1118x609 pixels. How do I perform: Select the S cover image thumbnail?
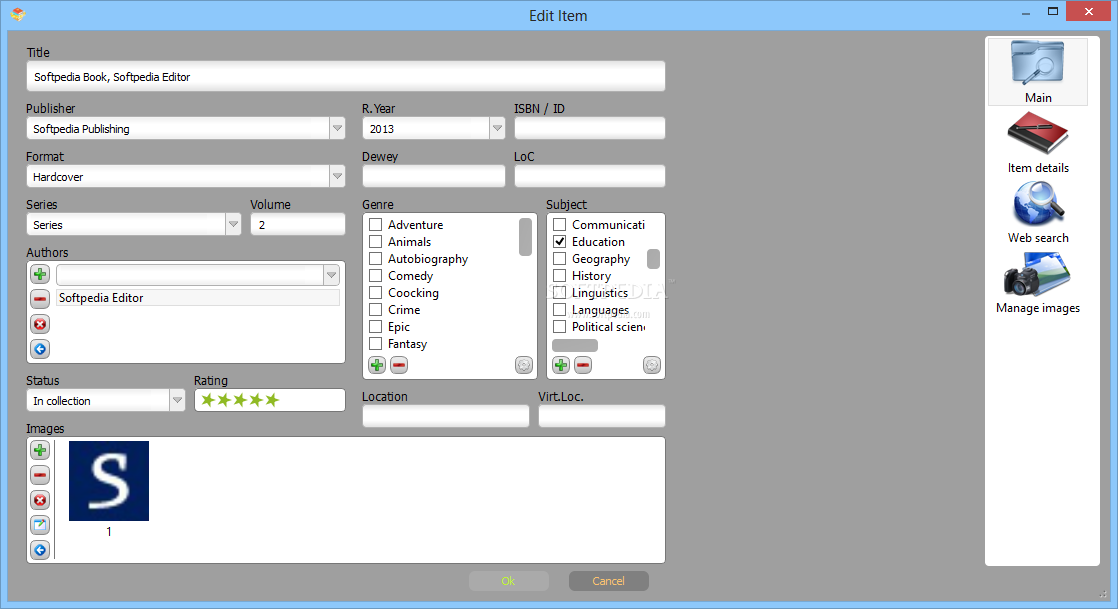(109, 481)
